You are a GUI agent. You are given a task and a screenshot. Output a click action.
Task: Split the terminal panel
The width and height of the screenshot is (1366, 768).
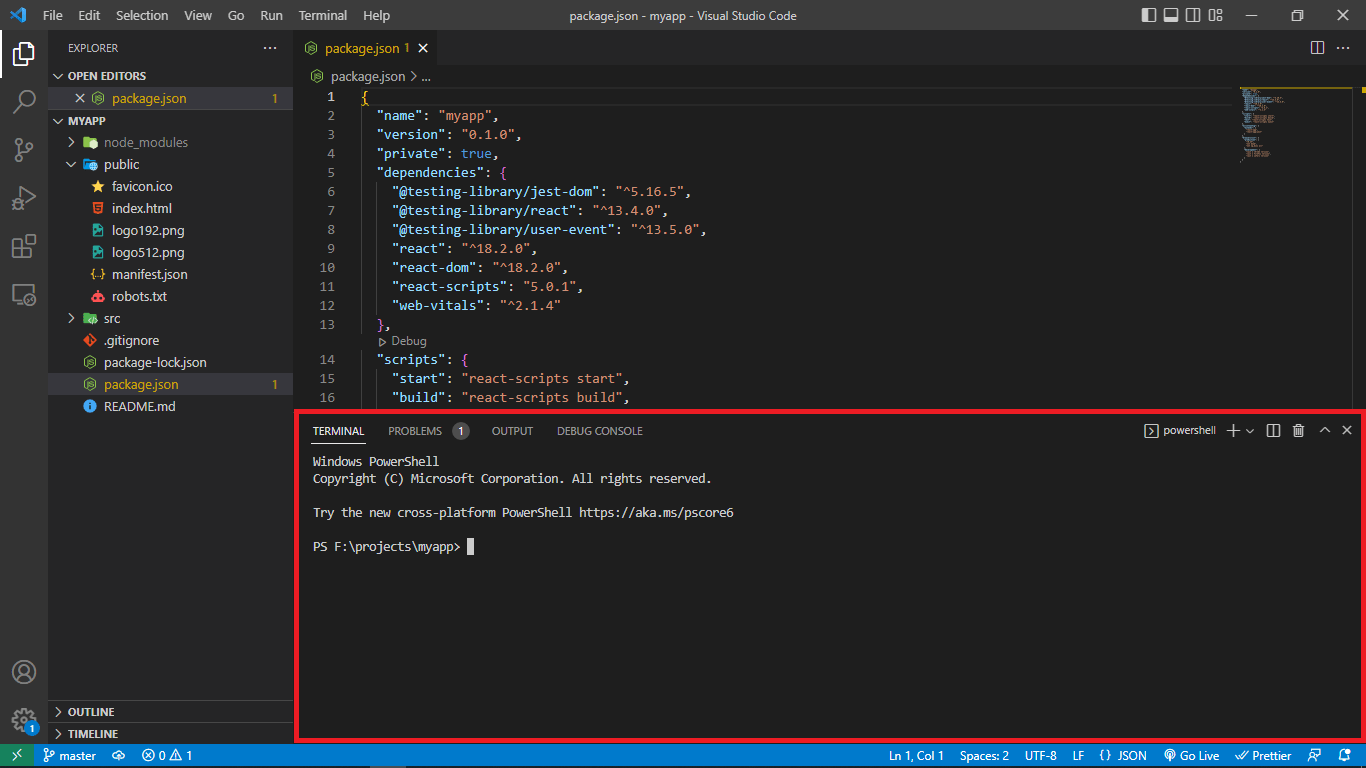1273,430
